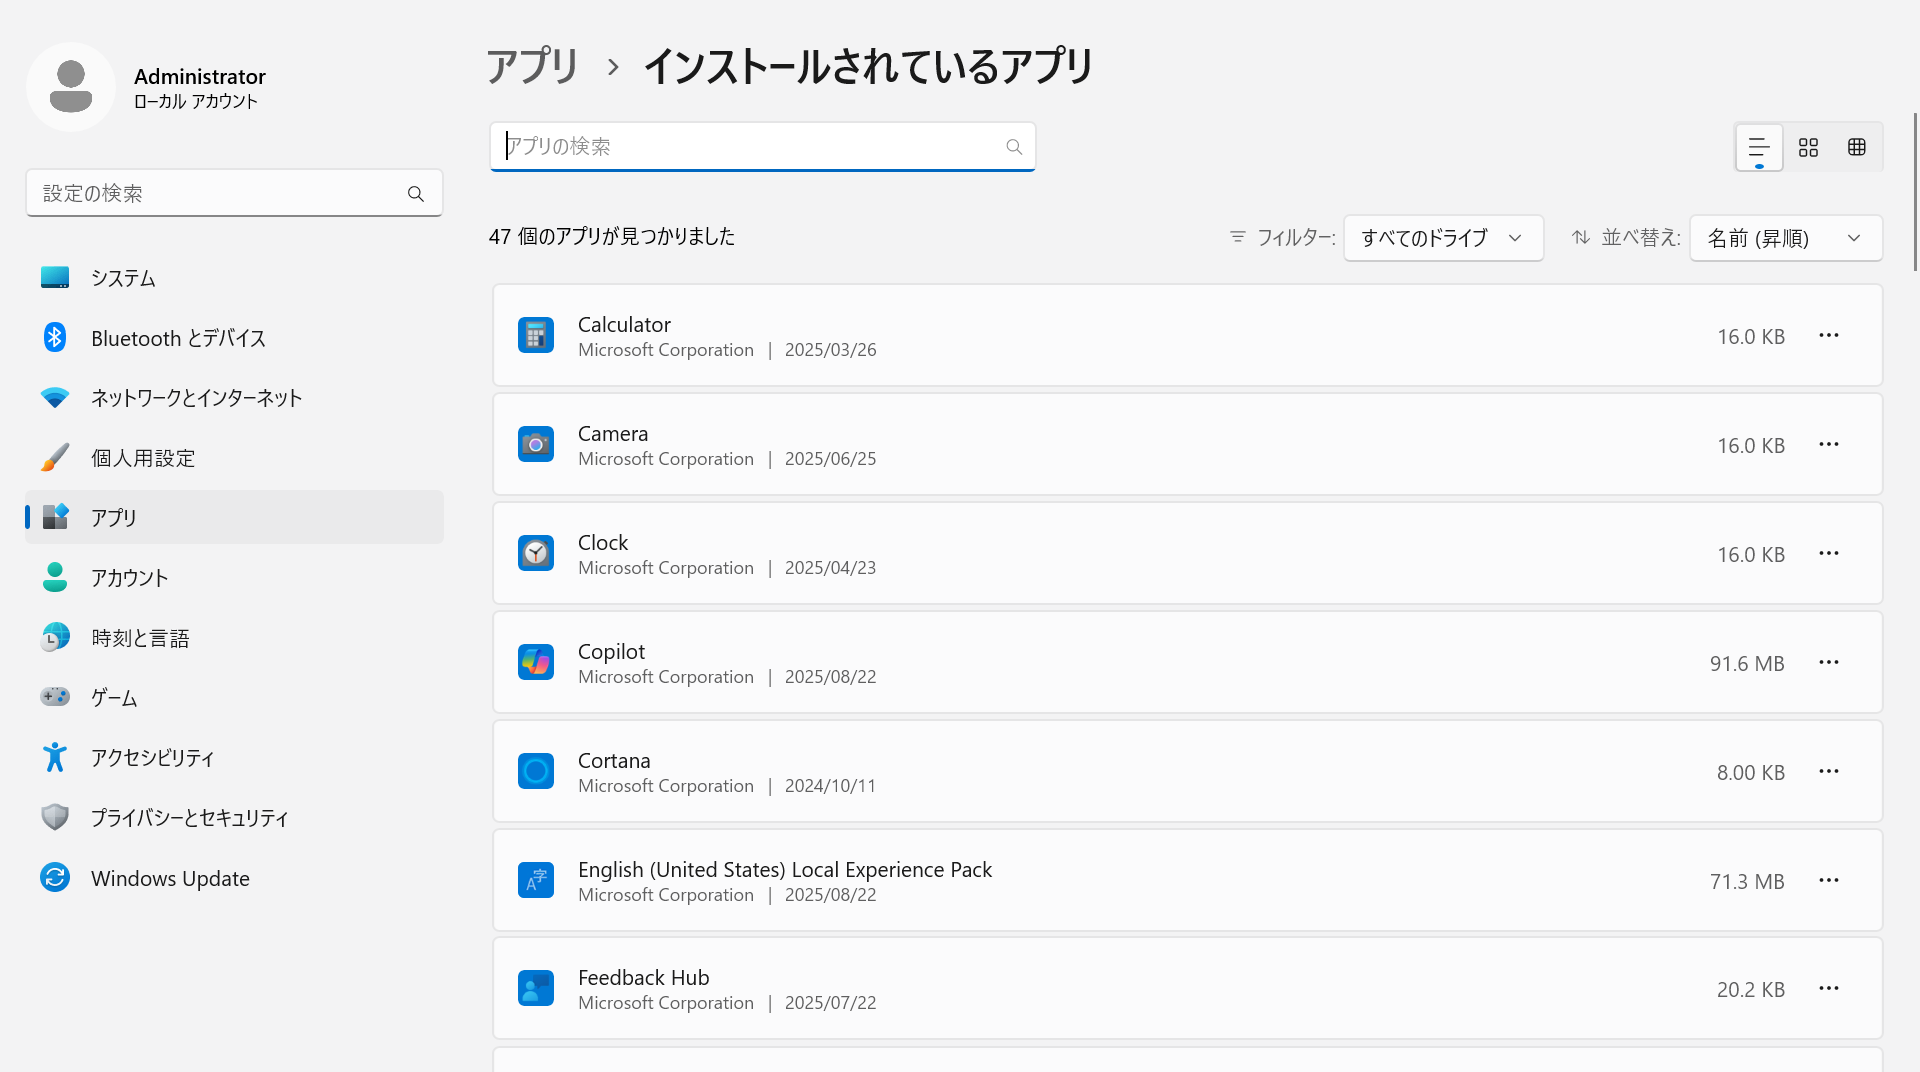Open Windows Update settings

[234, 878]
